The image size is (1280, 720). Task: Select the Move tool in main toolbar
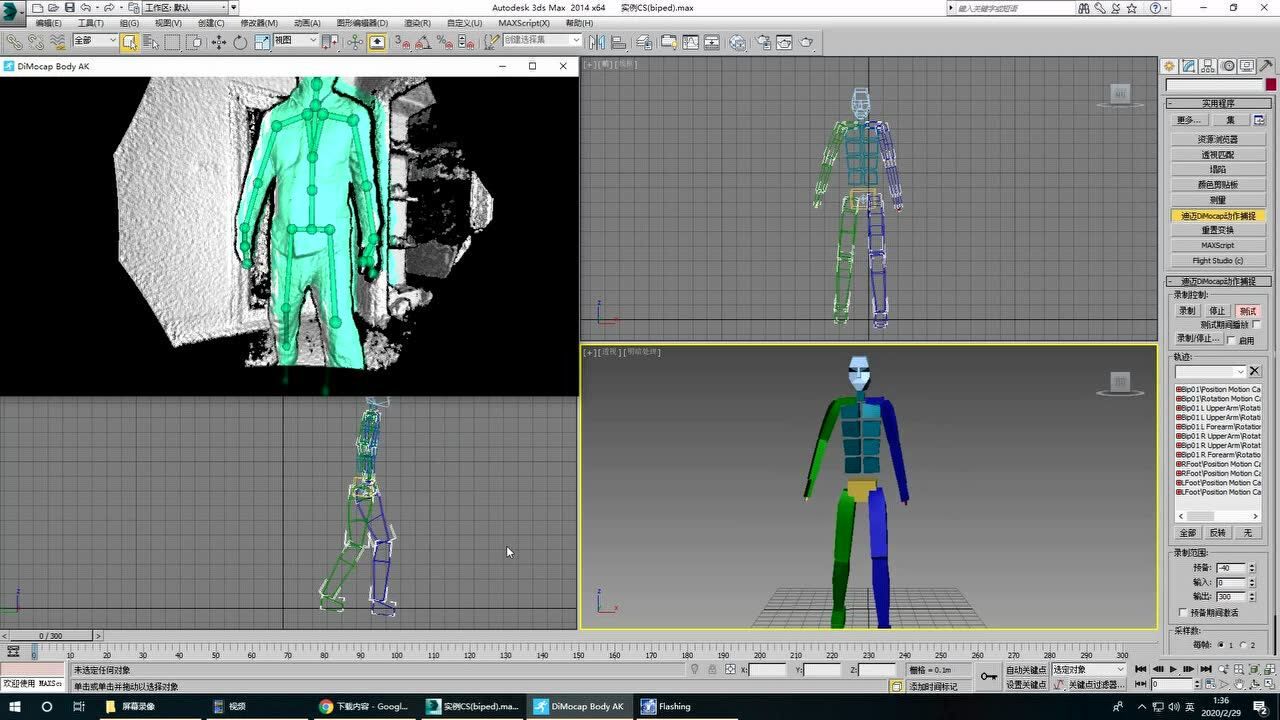coord(218,42)
